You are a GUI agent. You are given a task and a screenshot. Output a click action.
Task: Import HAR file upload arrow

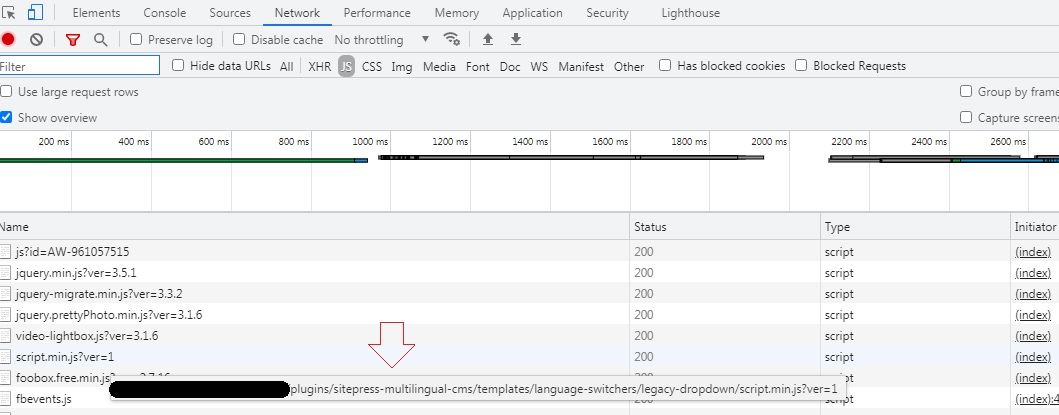(488, 39)
